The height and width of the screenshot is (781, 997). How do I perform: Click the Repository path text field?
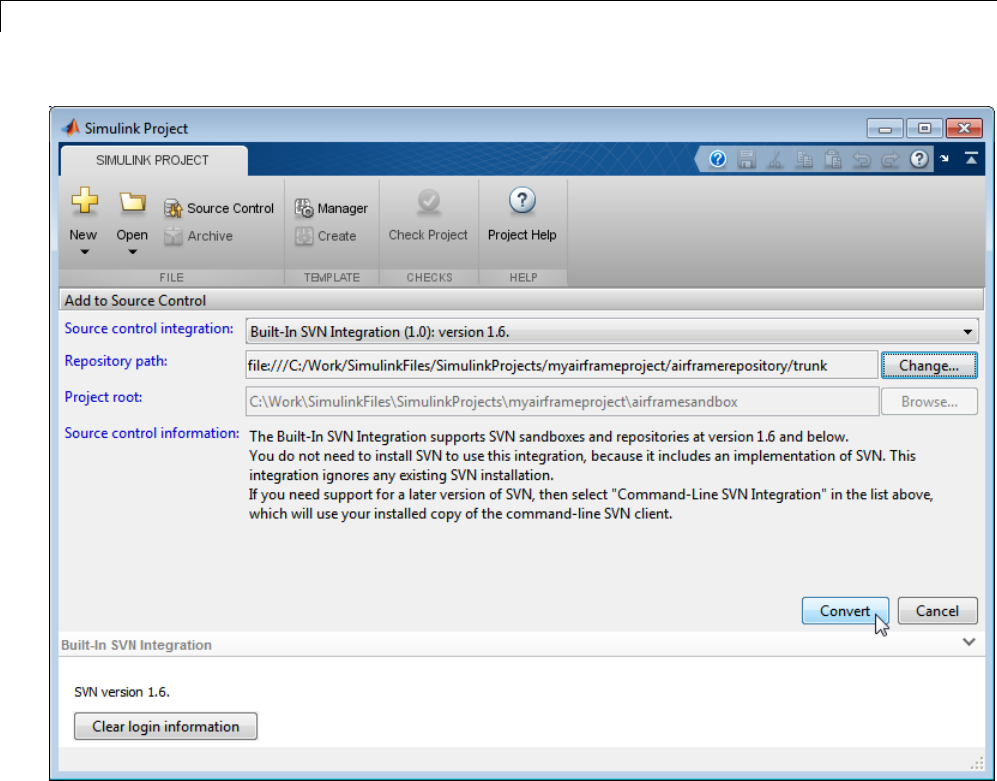pos(561,366)
